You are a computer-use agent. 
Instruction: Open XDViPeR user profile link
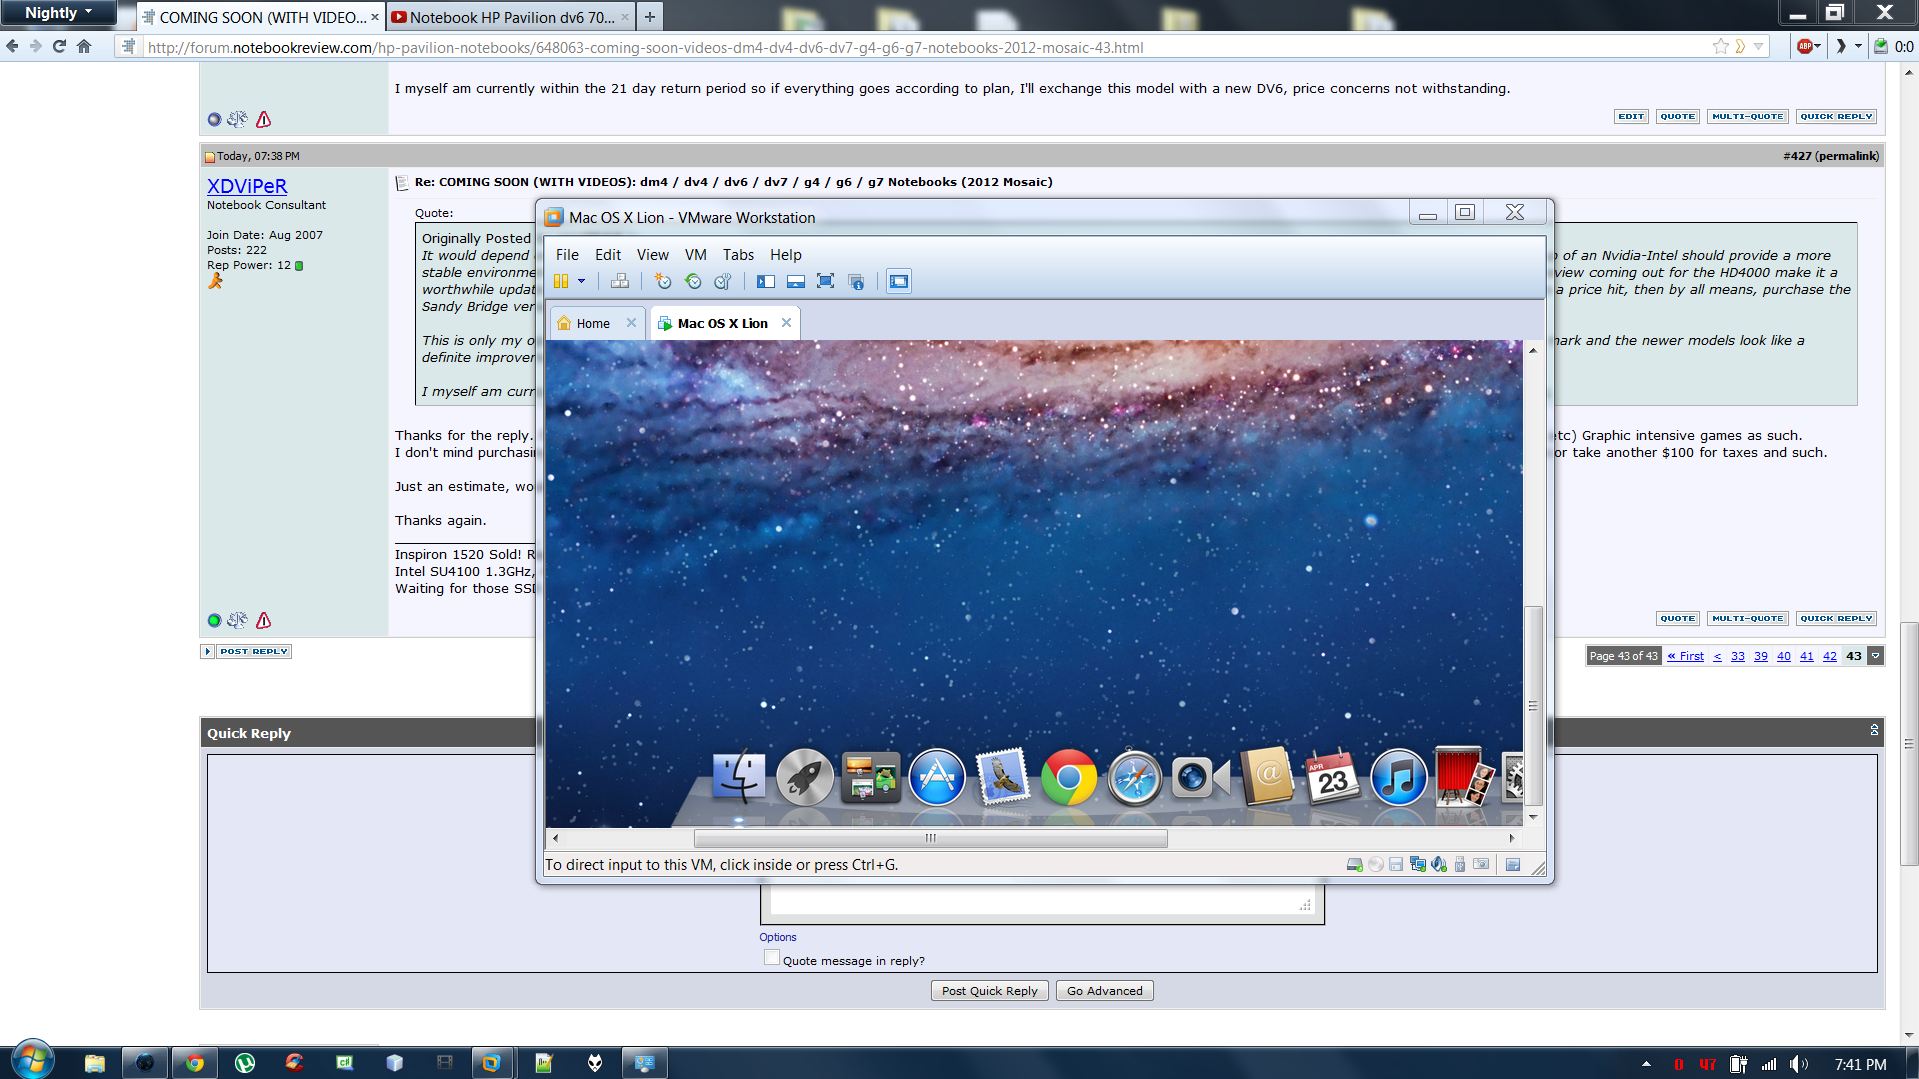tap(247, 186)
